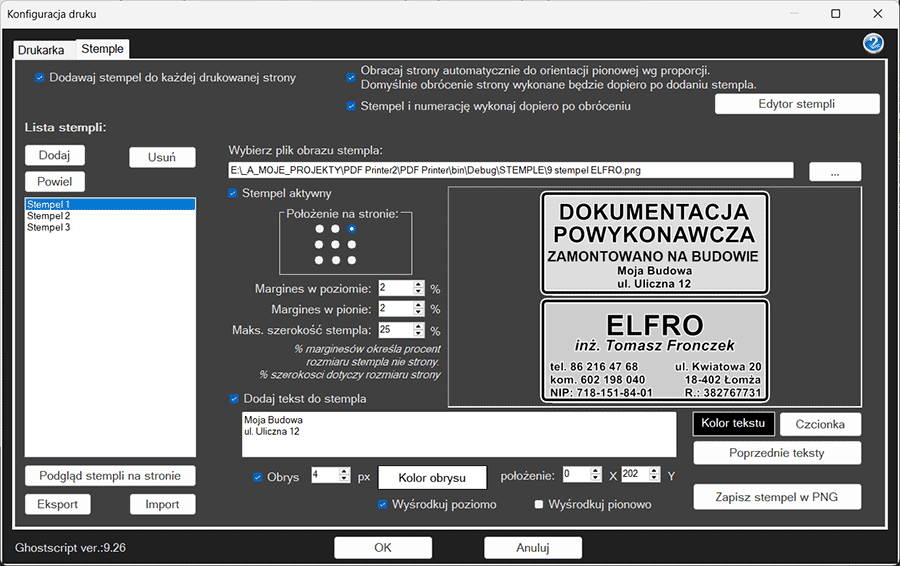The height and width of the screenshot is (566, 900).
Task: Click the browse "..." file button
Action: coord(834,172)
